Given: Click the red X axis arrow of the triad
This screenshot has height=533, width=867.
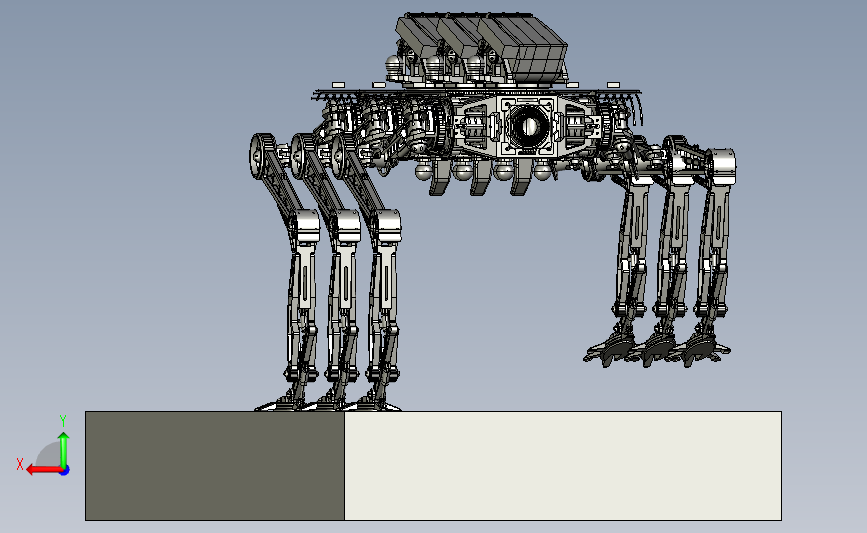Looking at the screenshot, I should tap(44, 470).
